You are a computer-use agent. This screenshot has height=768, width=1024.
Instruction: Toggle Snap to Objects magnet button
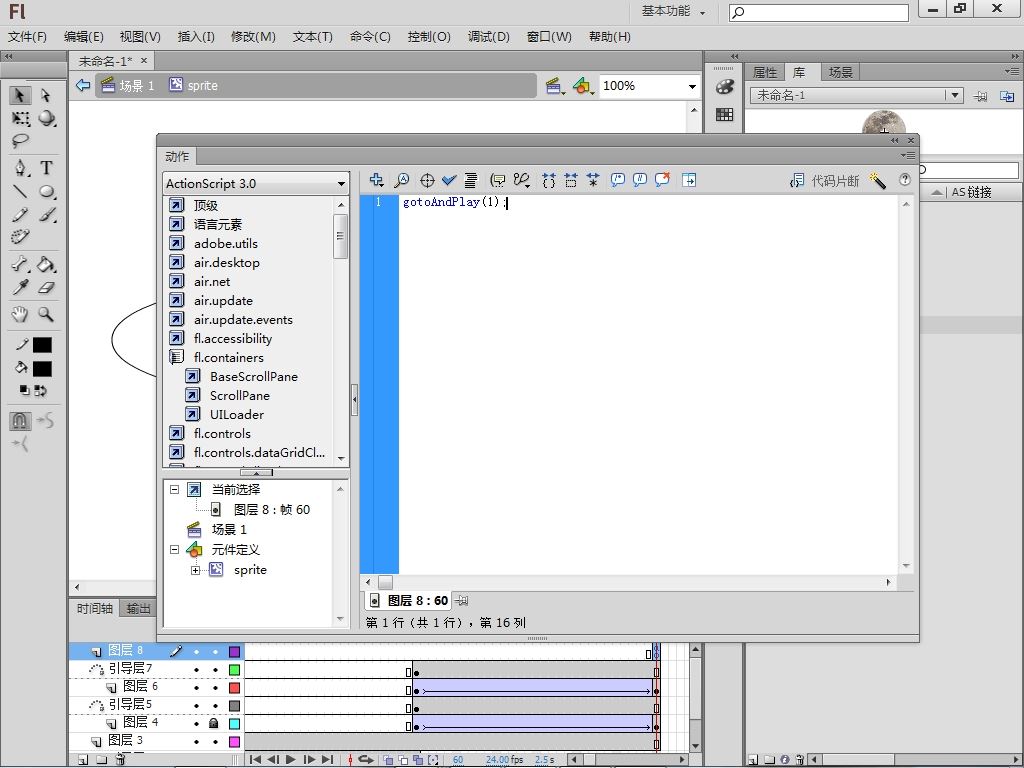tap(20, 420)
